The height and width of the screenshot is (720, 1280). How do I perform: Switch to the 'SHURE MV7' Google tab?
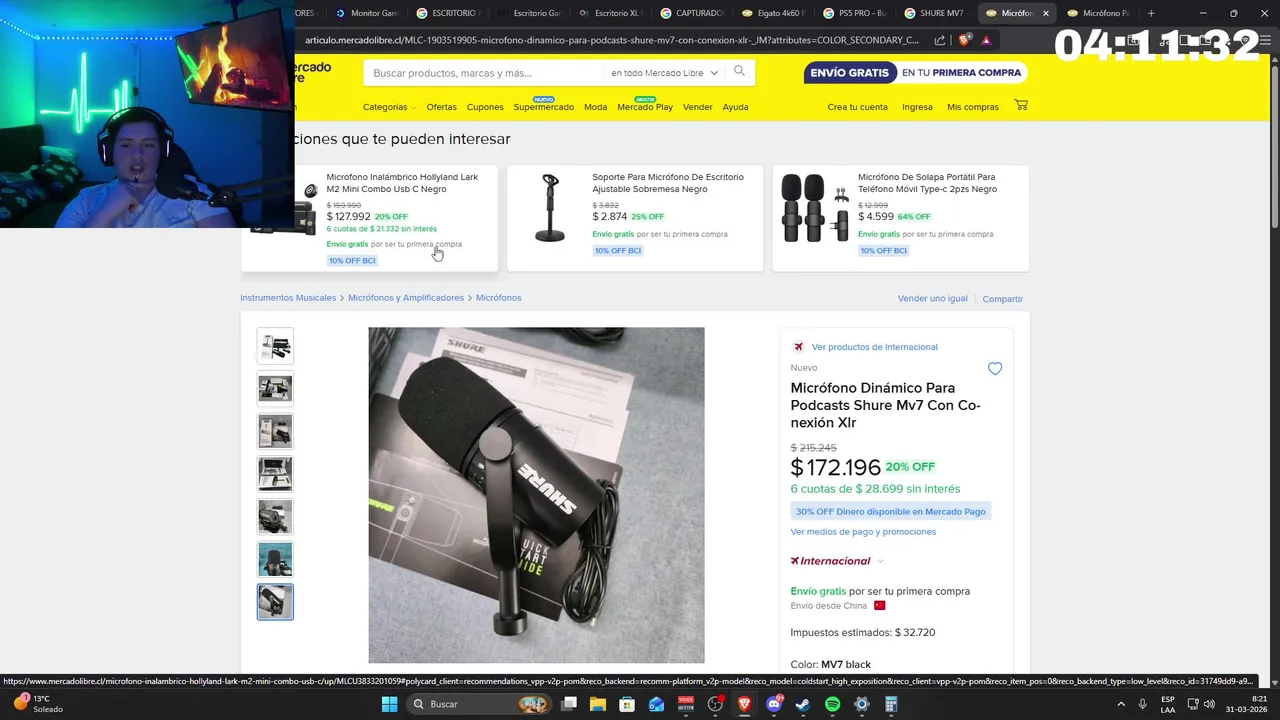coord(936,13)
